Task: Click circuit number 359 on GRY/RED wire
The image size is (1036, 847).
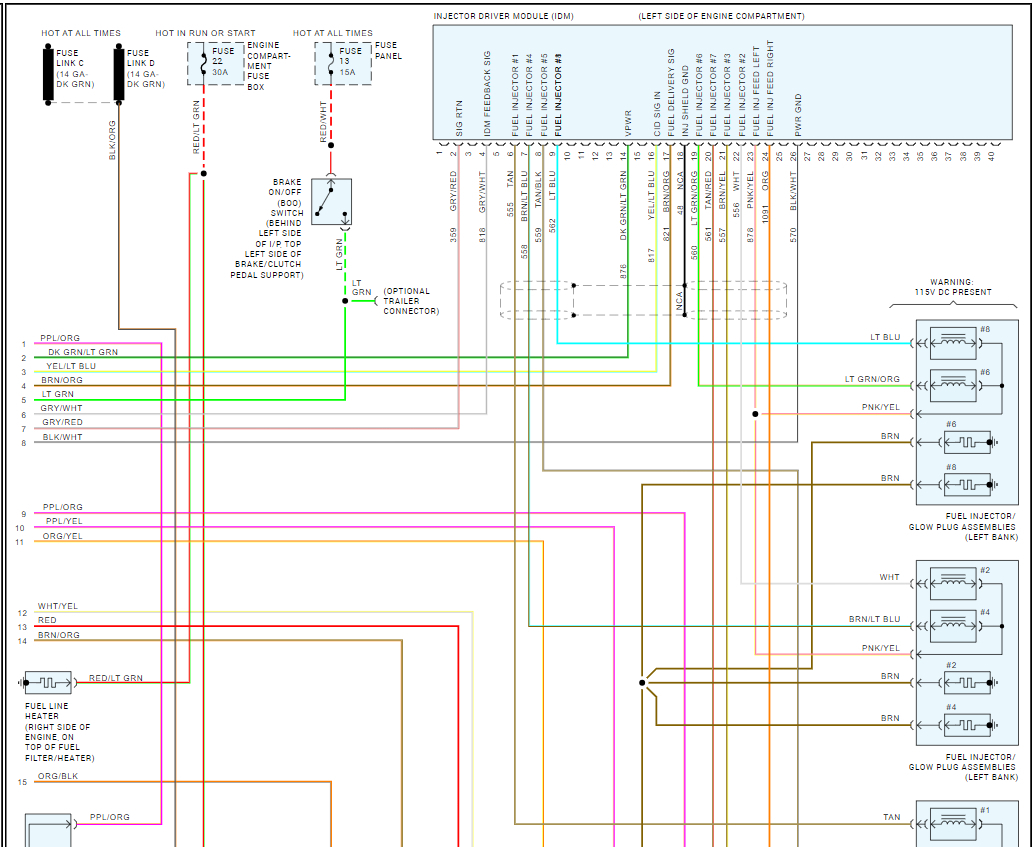Action: (454, 235)
